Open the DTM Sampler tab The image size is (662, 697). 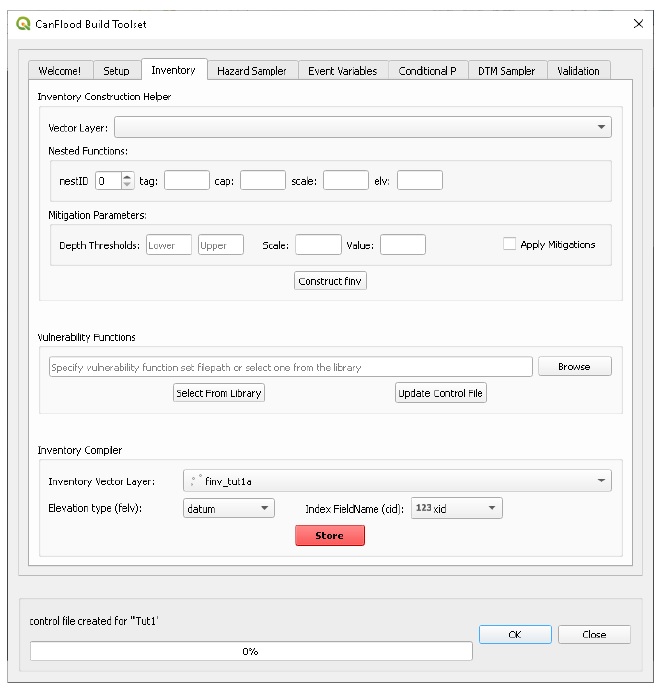507,71
